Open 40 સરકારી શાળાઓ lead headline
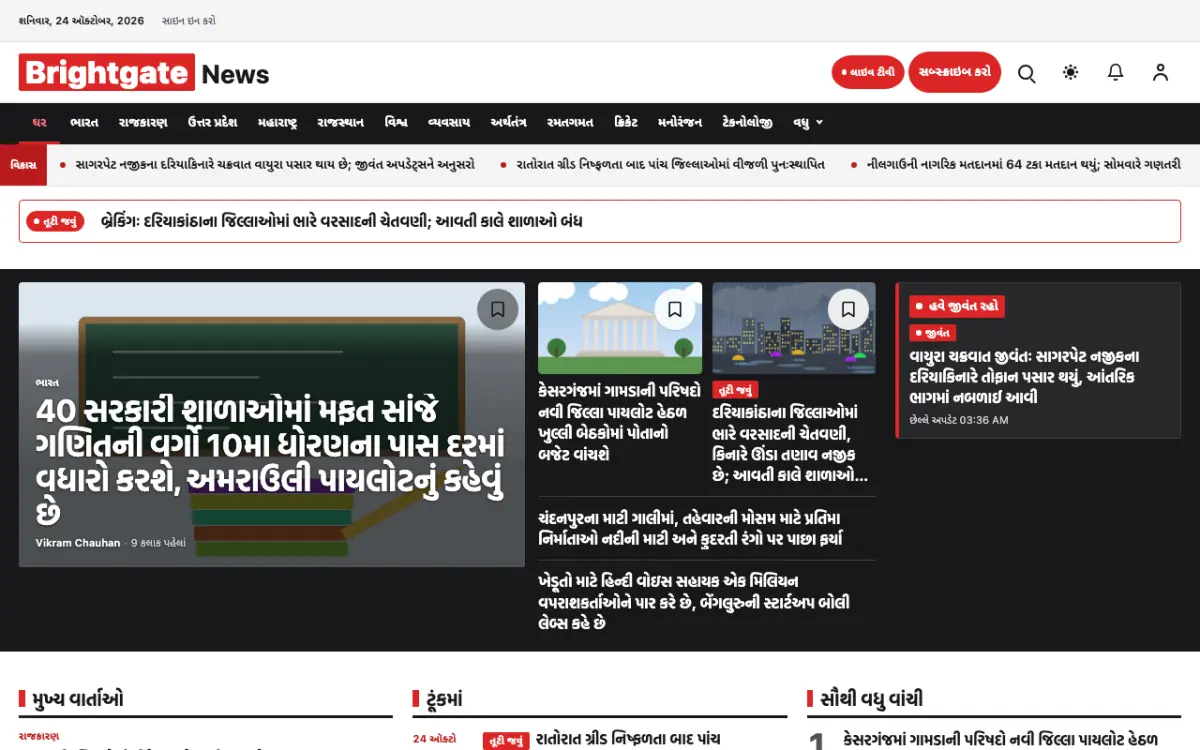Image resolution: width=1200 pixels, height=750 pixels. coord(271,462)
